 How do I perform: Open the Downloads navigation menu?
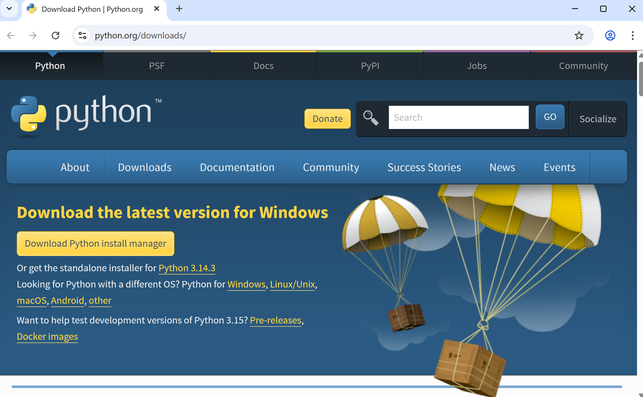pyautogui.click(x=145, y=167)
